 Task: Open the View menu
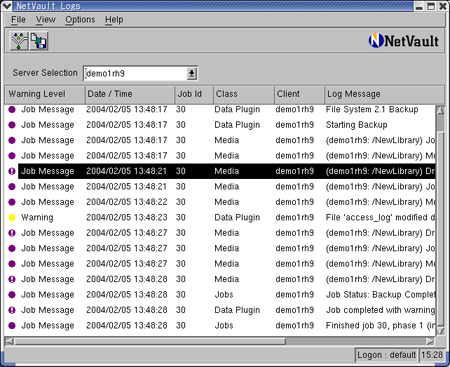click(46, 20)
